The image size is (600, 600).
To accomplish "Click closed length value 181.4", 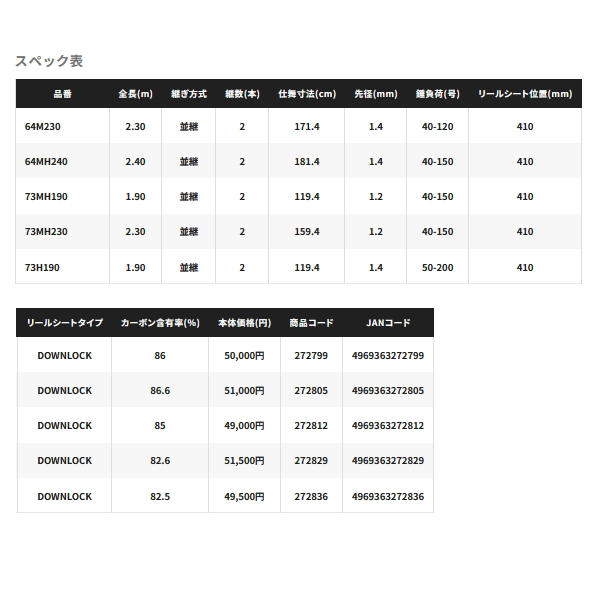I will point(307,161).
